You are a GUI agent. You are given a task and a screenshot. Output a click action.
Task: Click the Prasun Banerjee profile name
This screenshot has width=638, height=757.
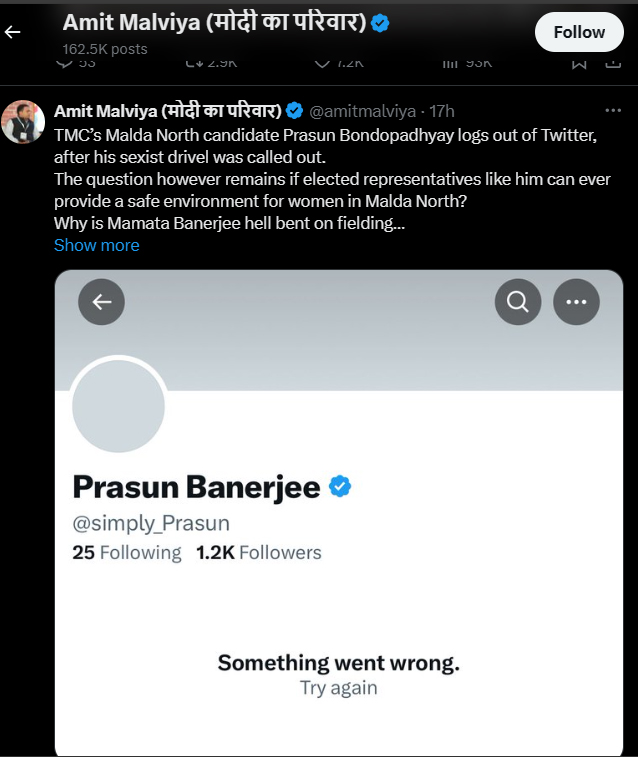(196, 487)
